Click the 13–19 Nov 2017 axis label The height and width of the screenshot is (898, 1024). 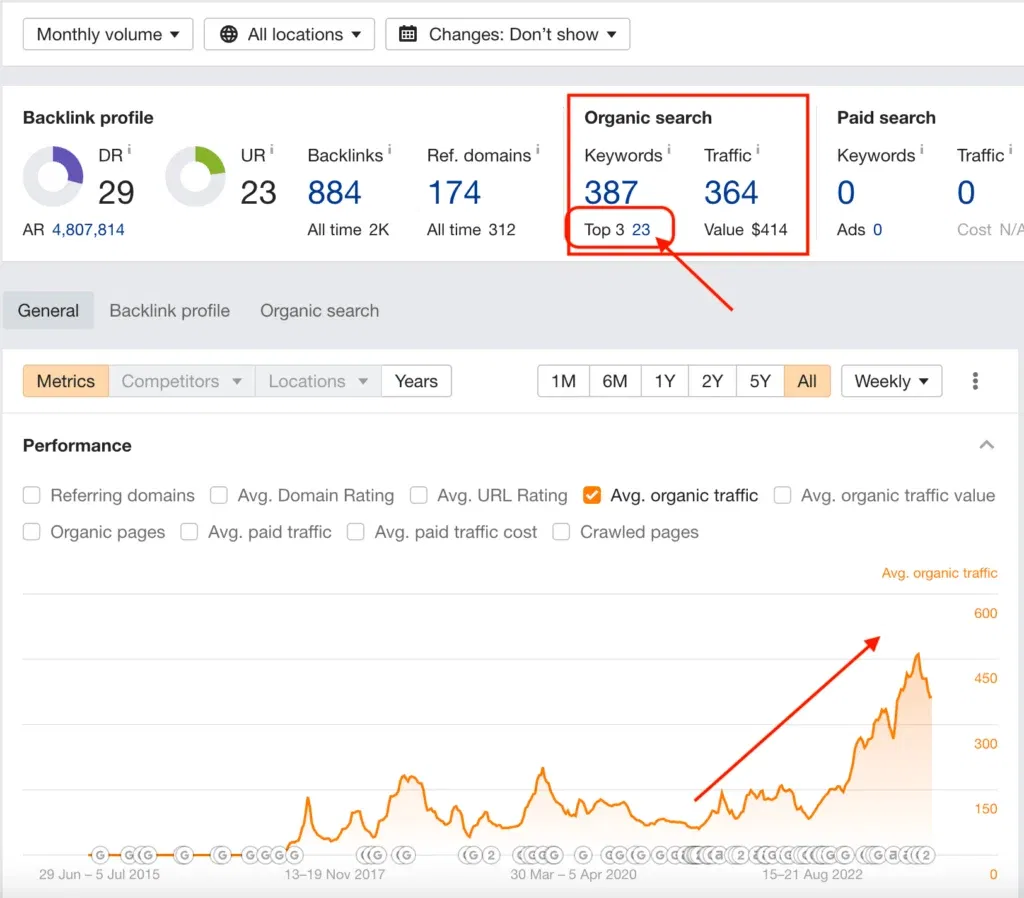coord(334,874)
